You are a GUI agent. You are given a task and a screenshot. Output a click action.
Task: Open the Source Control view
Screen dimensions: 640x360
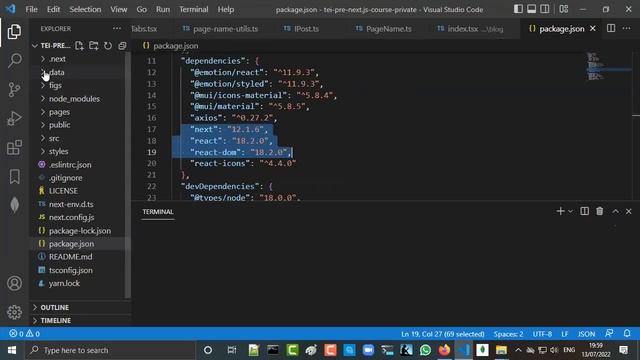pos(14,89)
